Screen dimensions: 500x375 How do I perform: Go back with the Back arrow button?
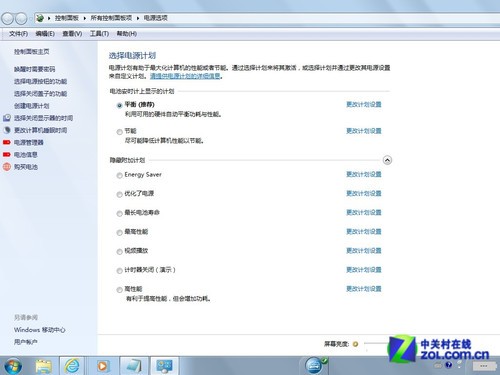click(x=7, y=18)
